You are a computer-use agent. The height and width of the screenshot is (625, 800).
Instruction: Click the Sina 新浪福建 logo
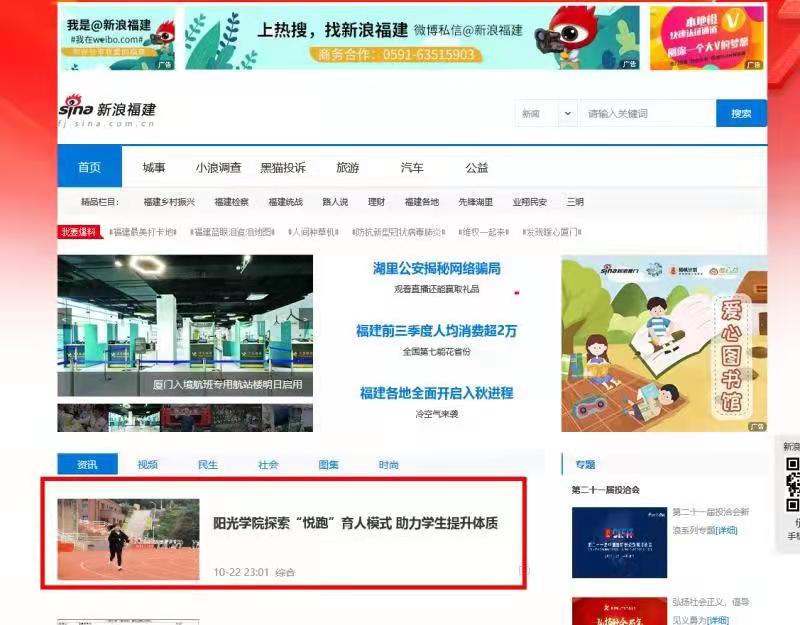[x=107, y=111]
